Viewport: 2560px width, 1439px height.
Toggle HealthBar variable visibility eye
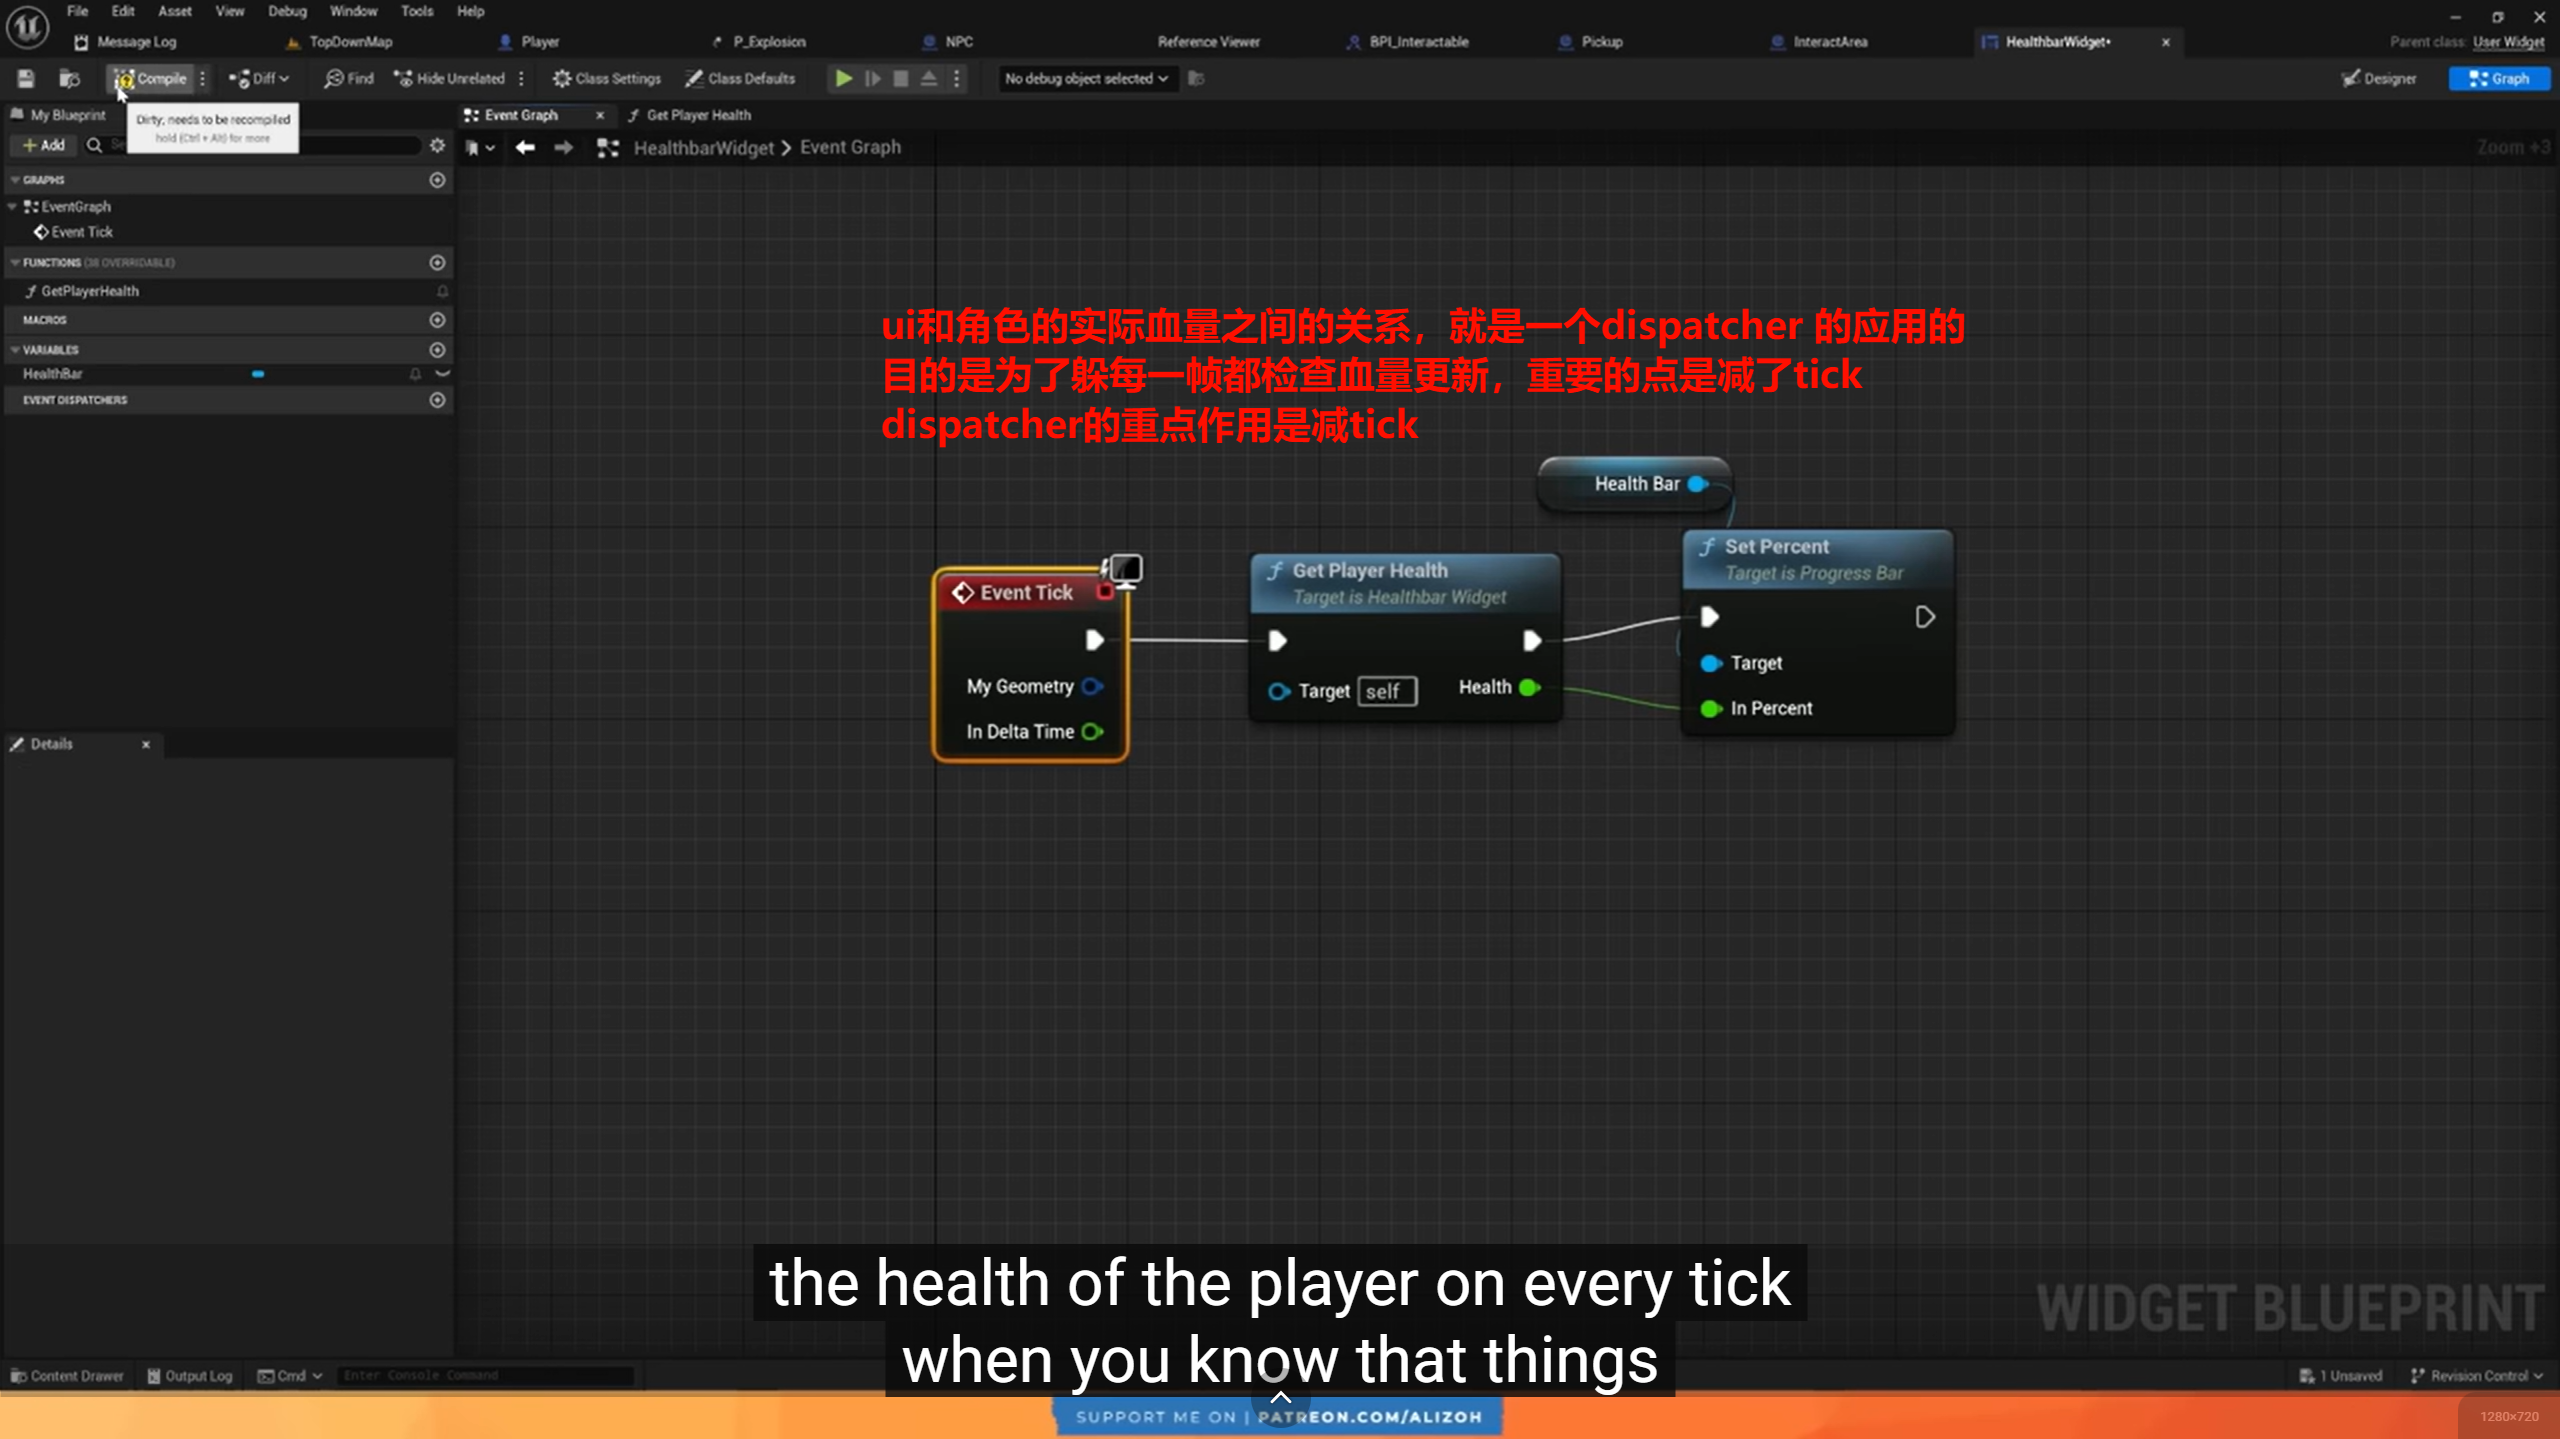[442, 374]
